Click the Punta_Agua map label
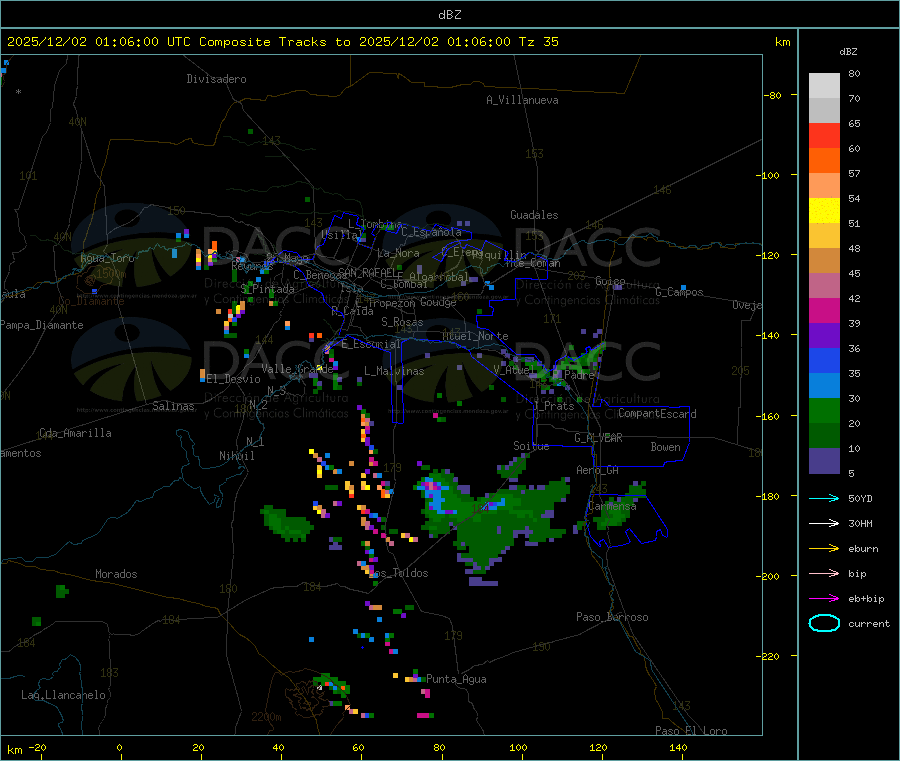This screenshot has width=900, height=761. pyautogui.click(x=456, y=679)
